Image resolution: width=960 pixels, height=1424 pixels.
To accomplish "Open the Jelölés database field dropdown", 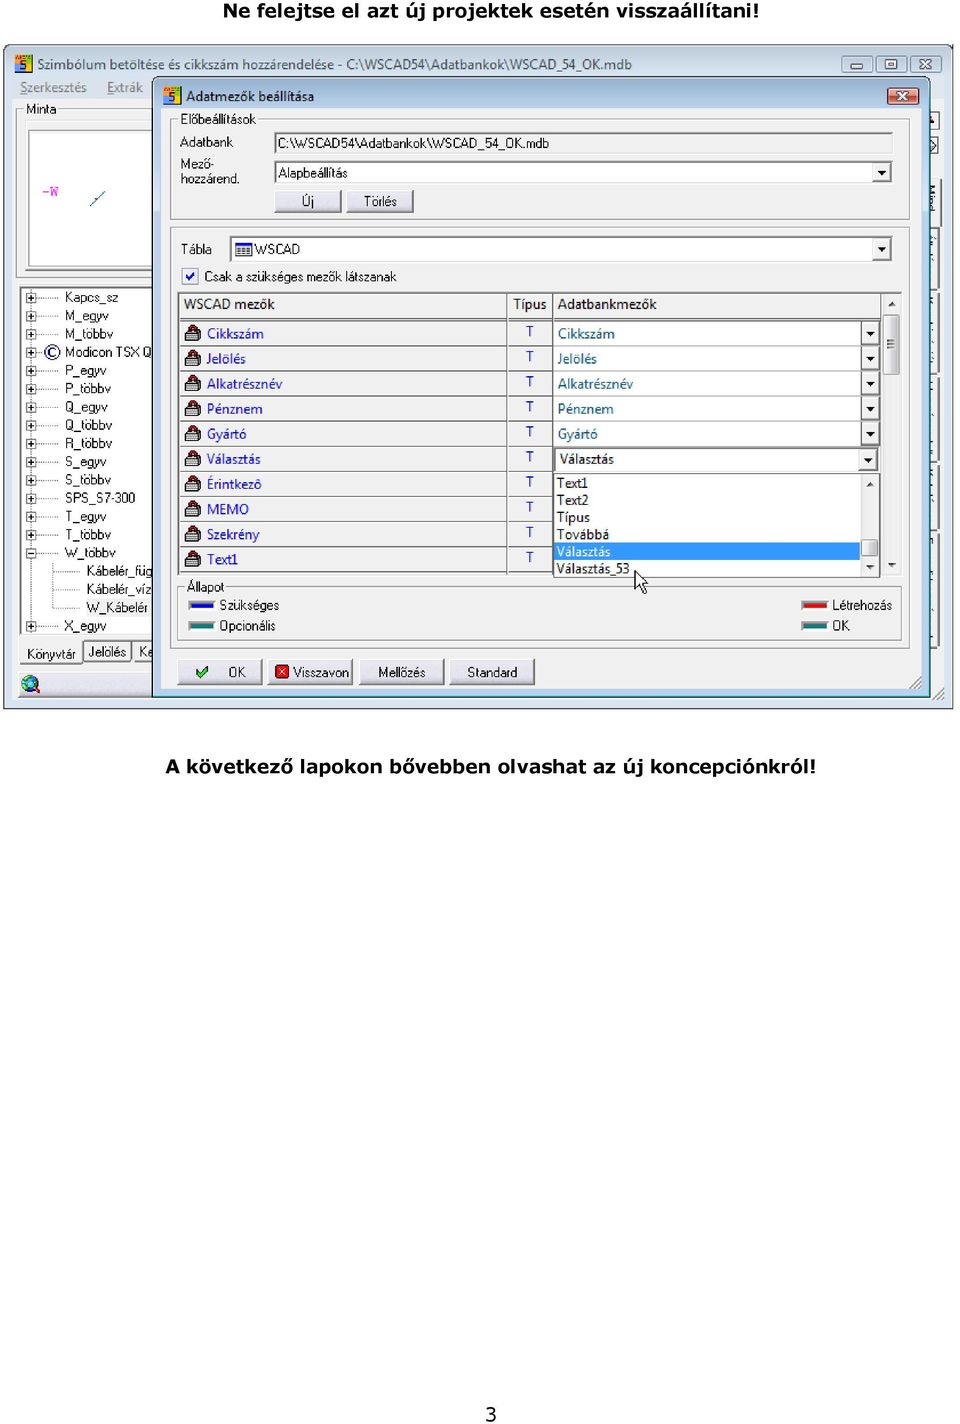I will coord(870,358).
